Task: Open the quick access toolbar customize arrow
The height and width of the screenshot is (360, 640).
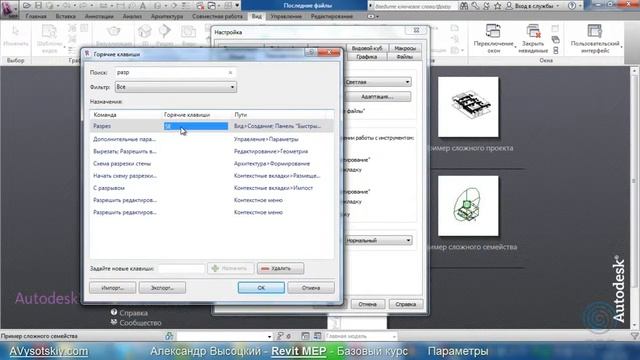Action: point(237,6)
